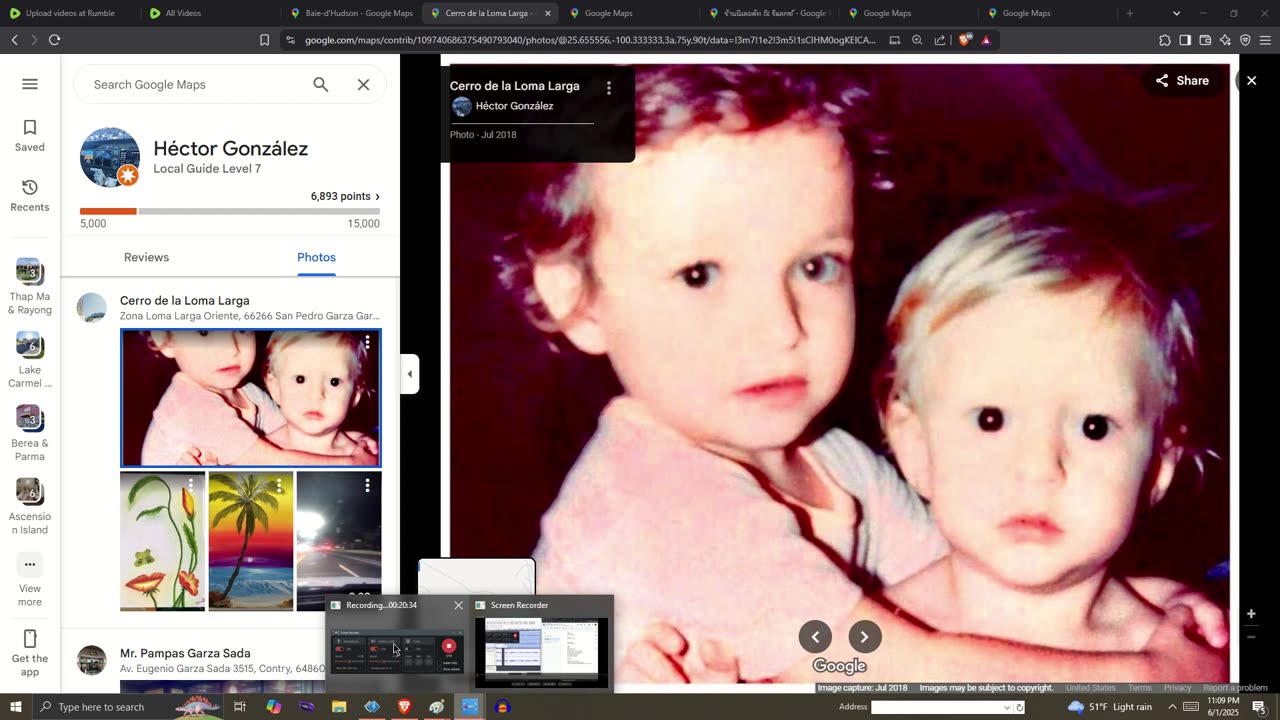Open photo options three-dot menu
Image resolution: width=1280 pixels, height=720 pixels.
(x=608, y=88)
